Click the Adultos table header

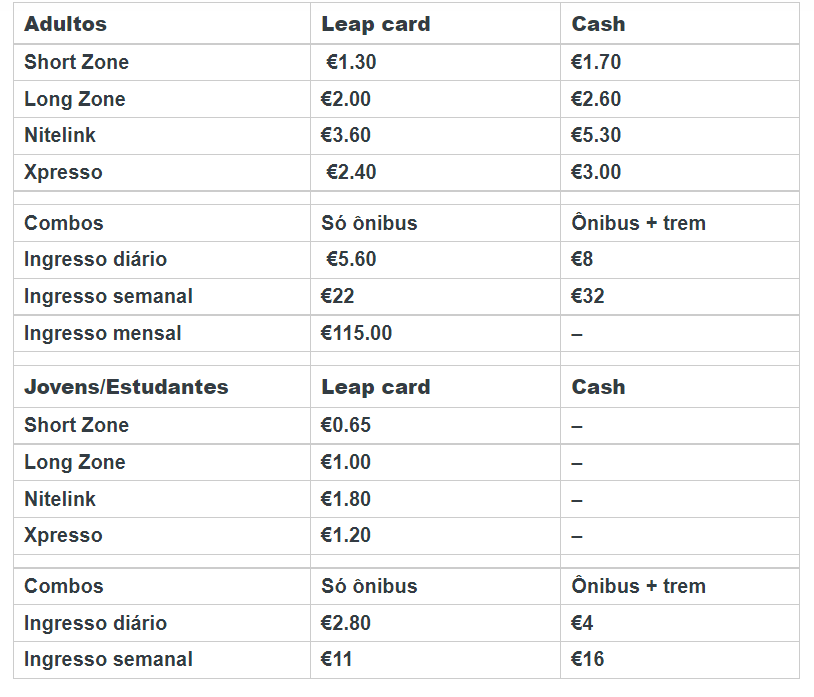66,24
